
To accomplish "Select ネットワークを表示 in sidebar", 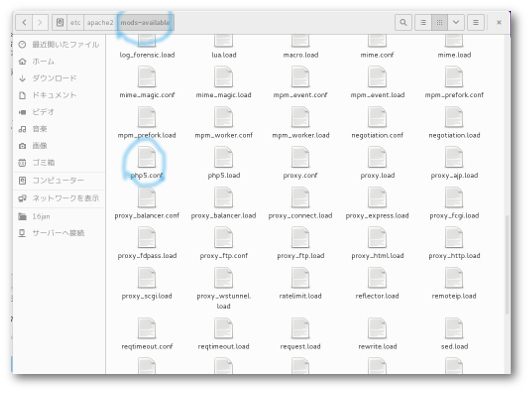I will tap(59, 198).
